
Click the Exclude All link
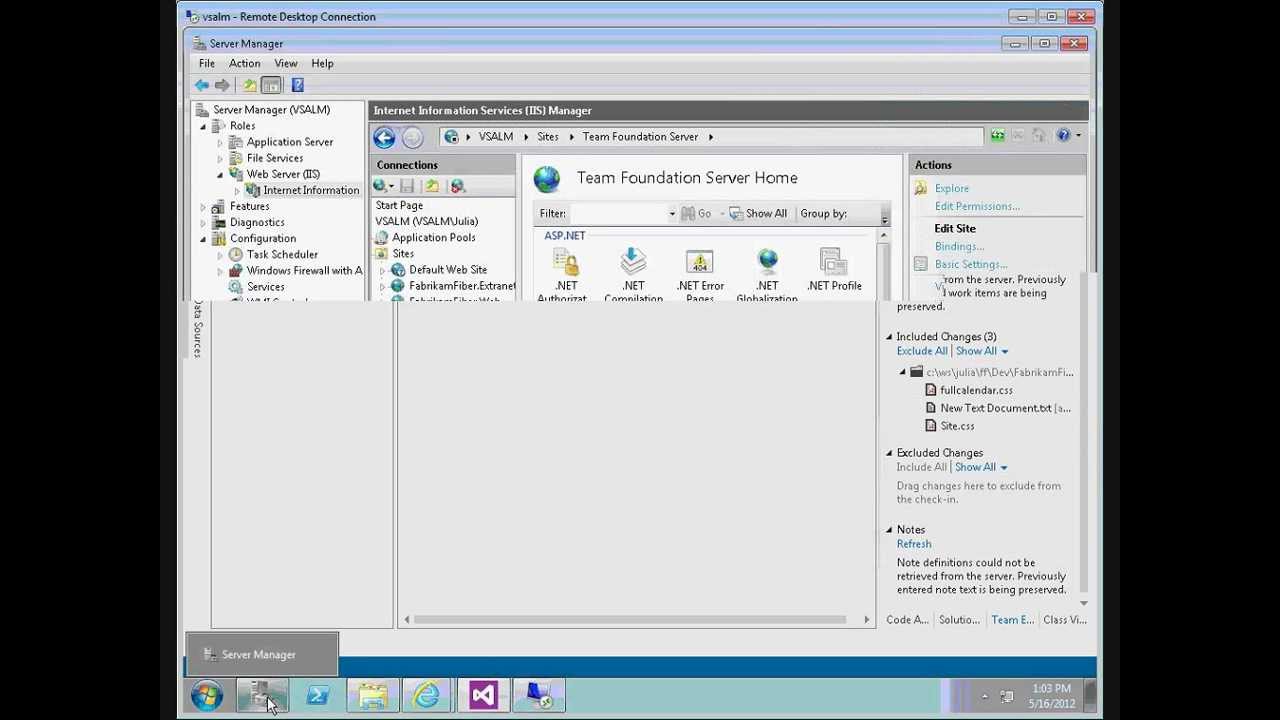click(x=922, y=351)
